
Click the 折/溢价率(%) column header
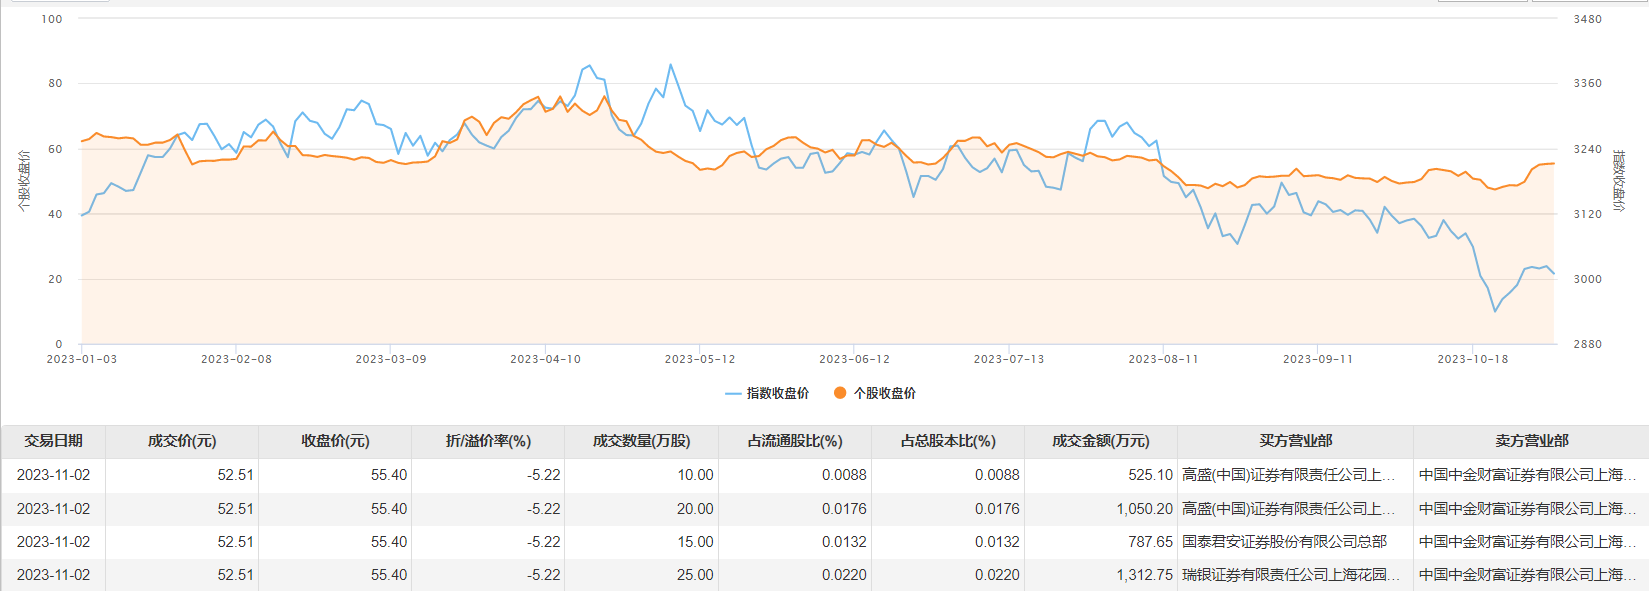coord(488,441)
